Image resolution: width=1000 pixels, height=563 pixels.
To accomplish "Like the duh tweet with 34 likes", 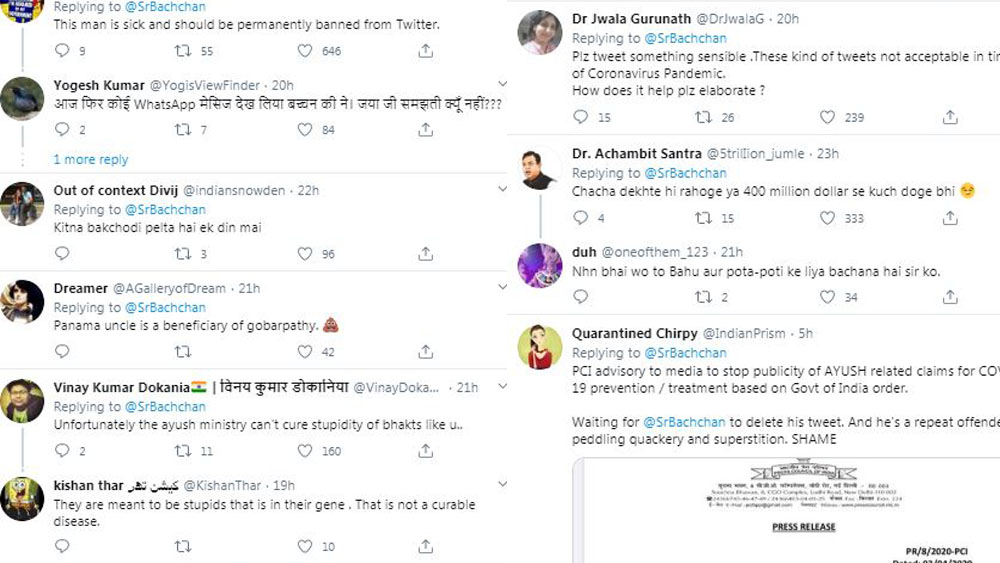I will tap(827, 297).
